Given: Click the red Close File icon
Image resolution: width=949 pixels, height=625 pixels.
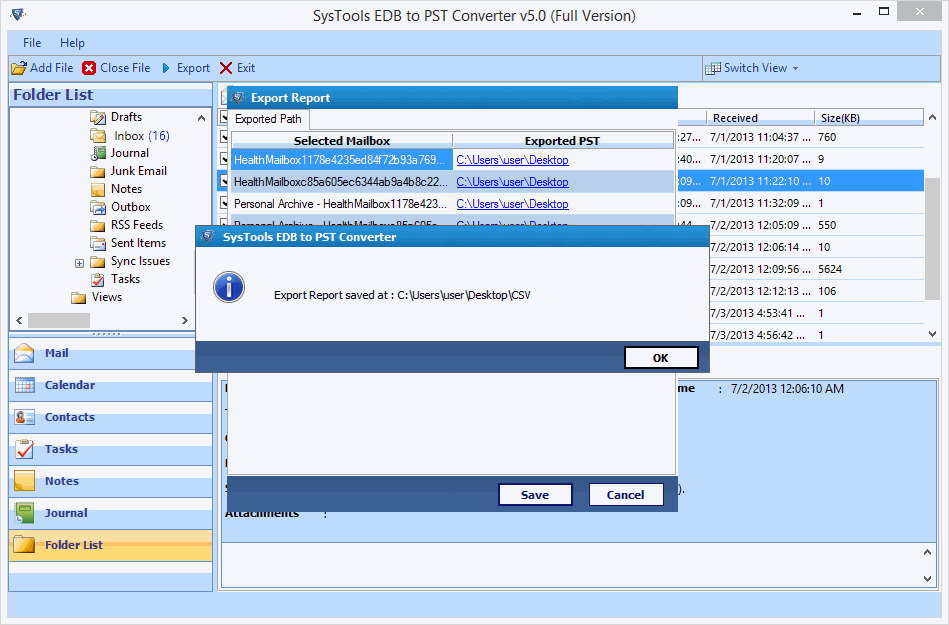Looking at the screenshot, I should pos(89,68).
